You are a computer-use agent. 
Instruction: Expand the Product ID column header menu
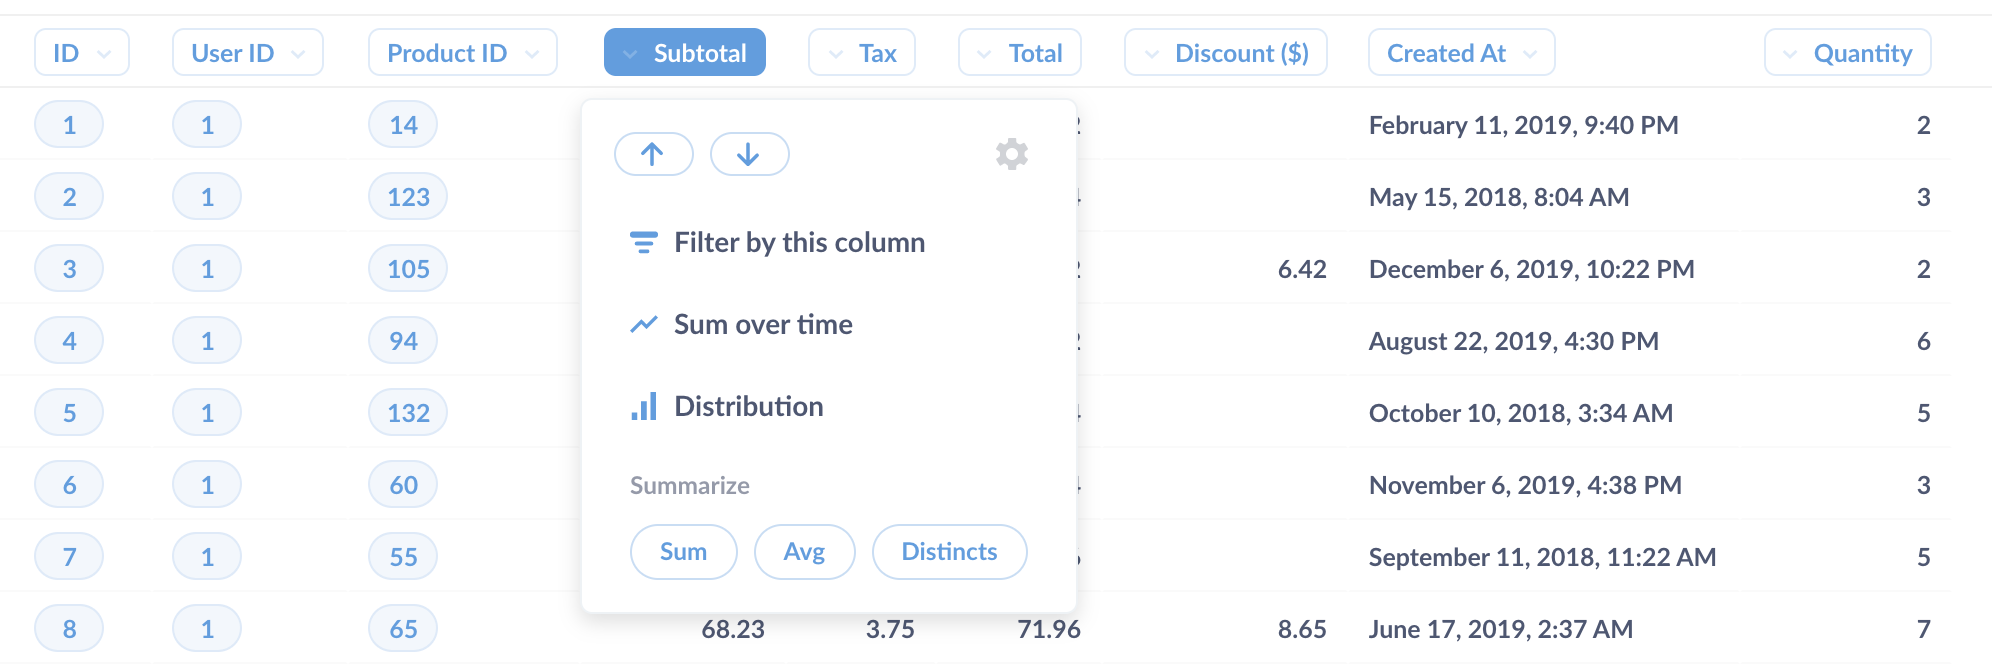pyautogui.click(x=462, y=53)
